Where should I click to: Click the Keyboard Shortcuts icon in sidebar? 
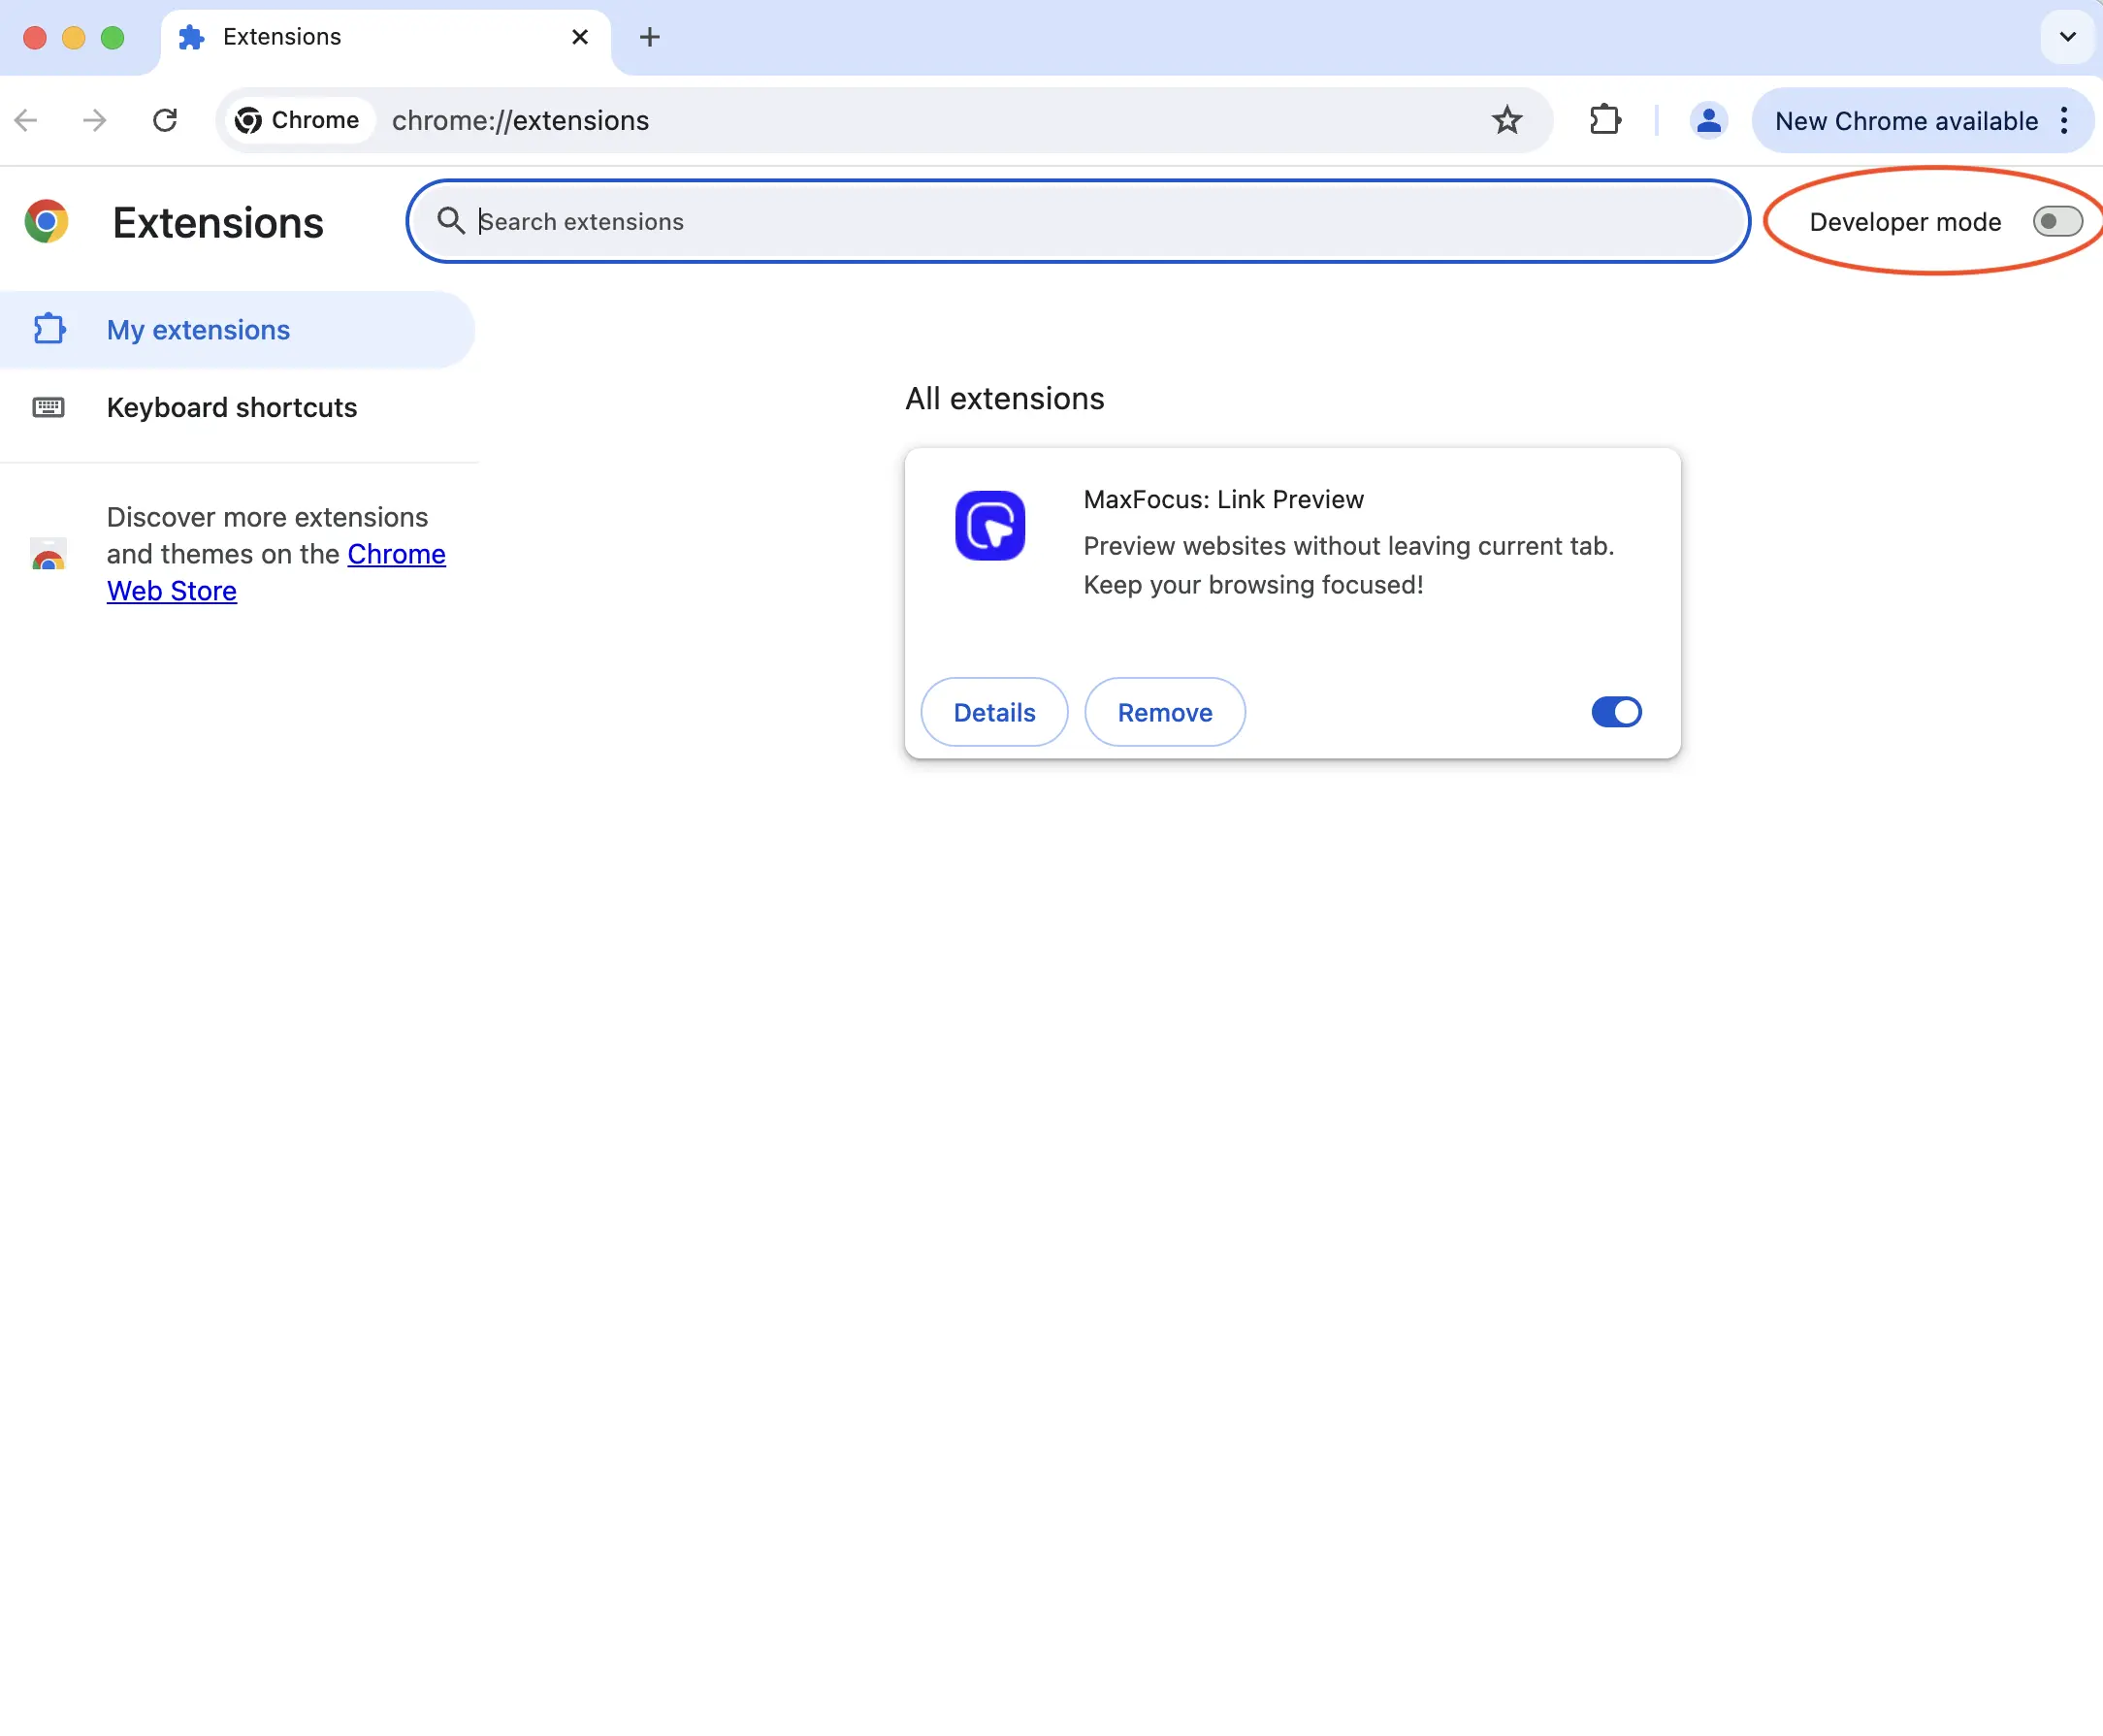click(x=48, y=407)
